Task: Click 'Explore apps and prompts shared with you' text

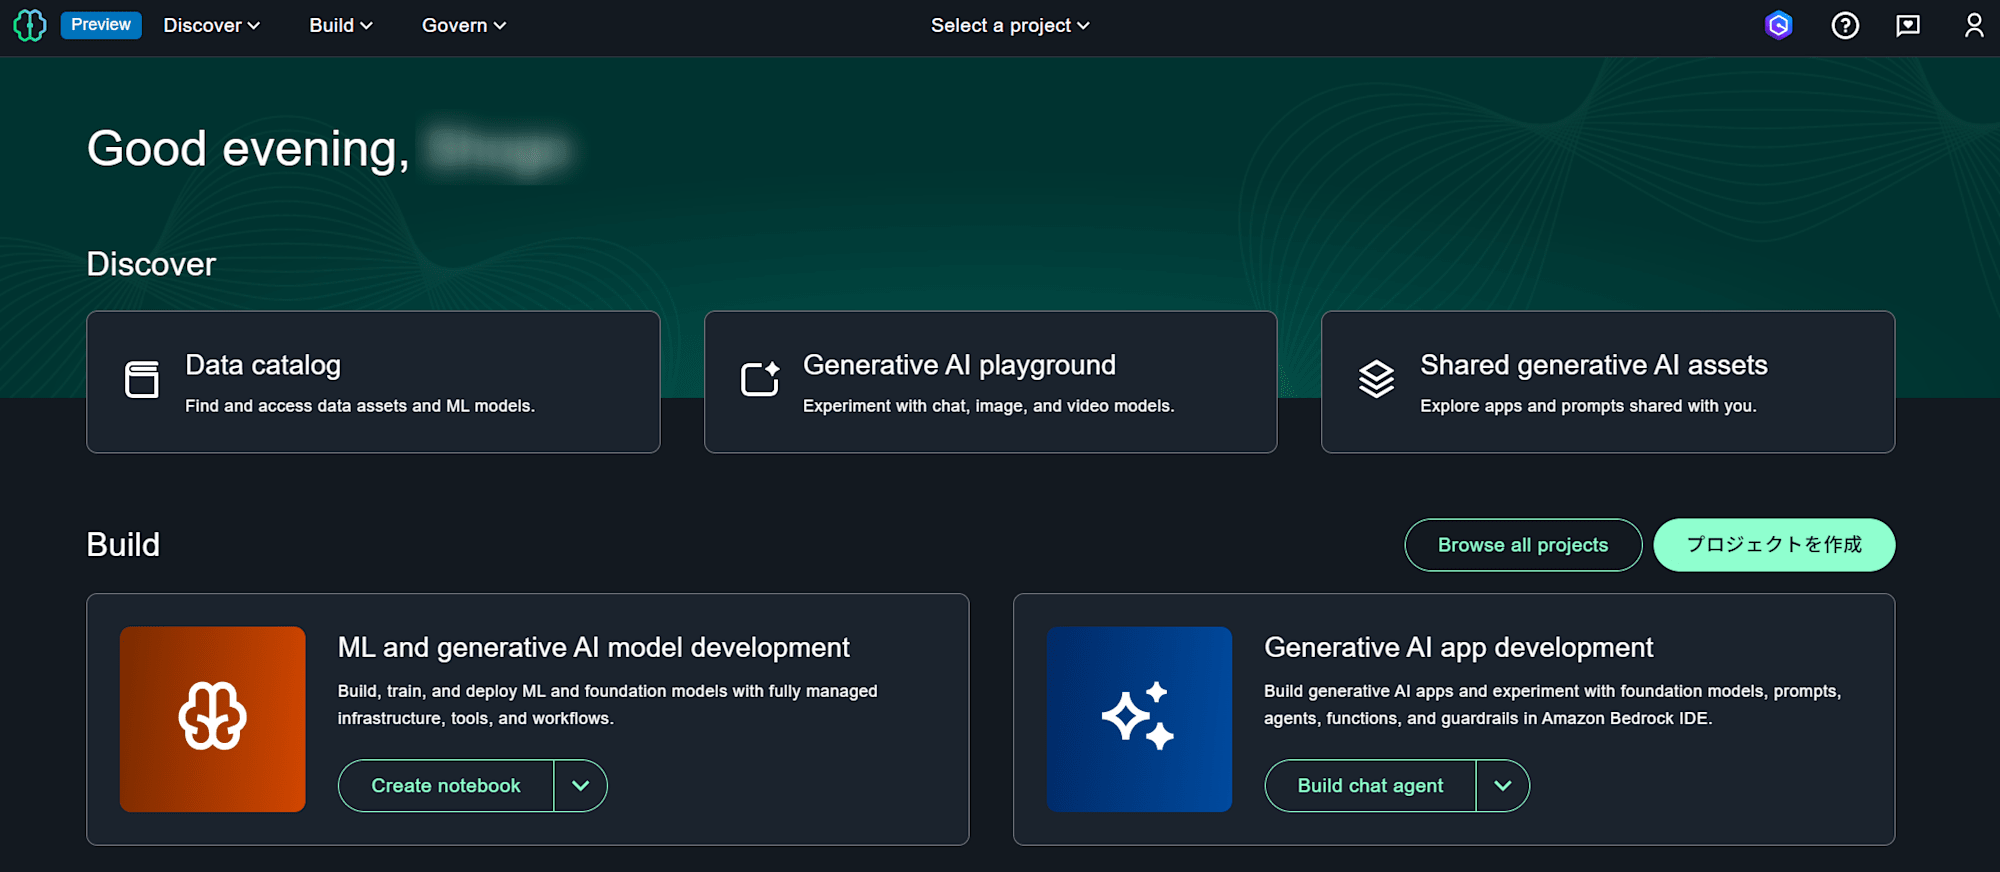Action: click(1588, 406)
